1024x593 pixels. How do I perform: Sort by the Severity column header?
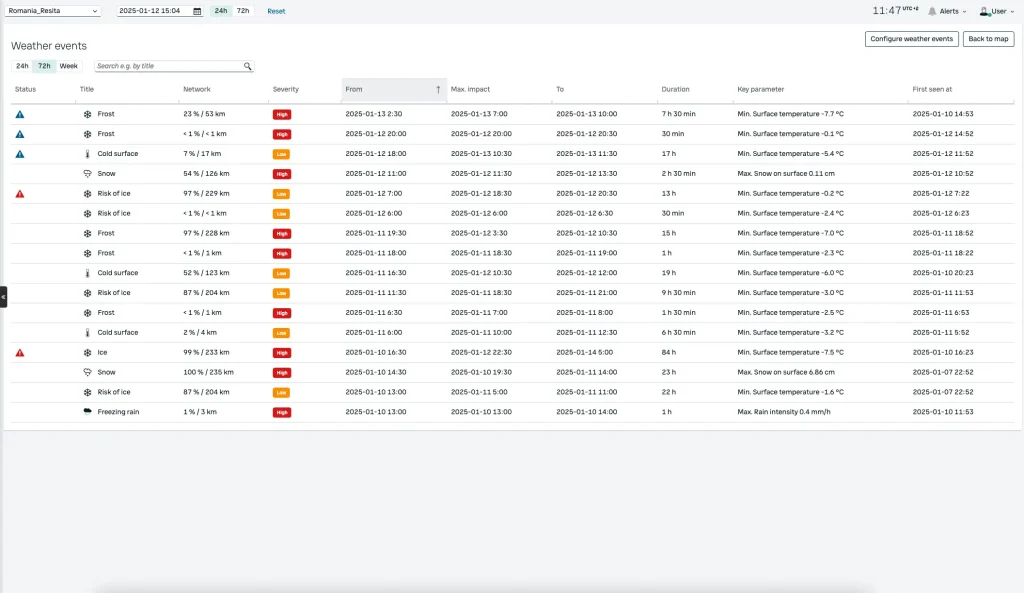point(285,90)
